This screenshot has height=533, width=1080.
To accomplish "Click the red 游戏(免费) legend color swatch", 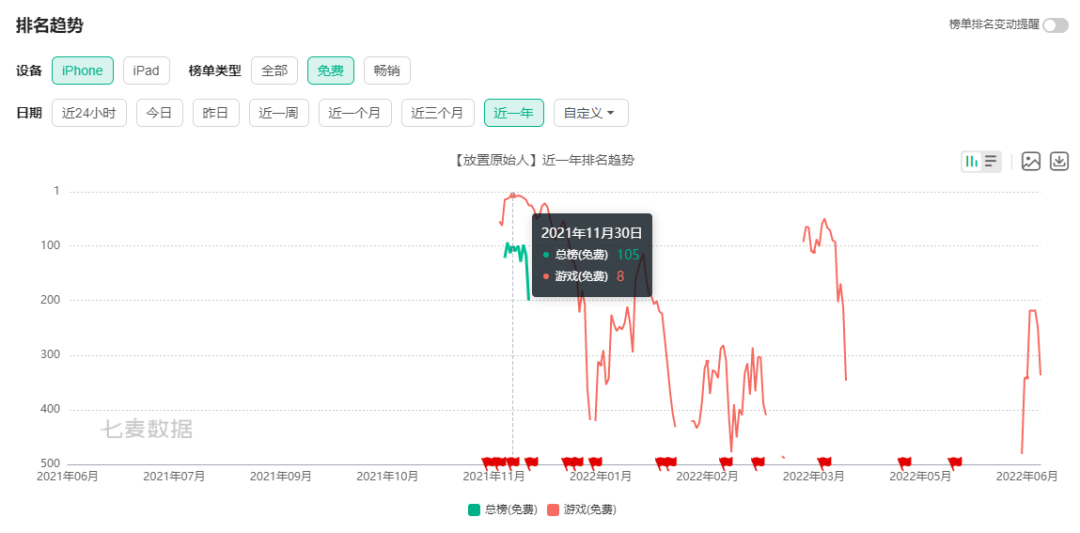I will pyautogui.click(x=553, y=510).
